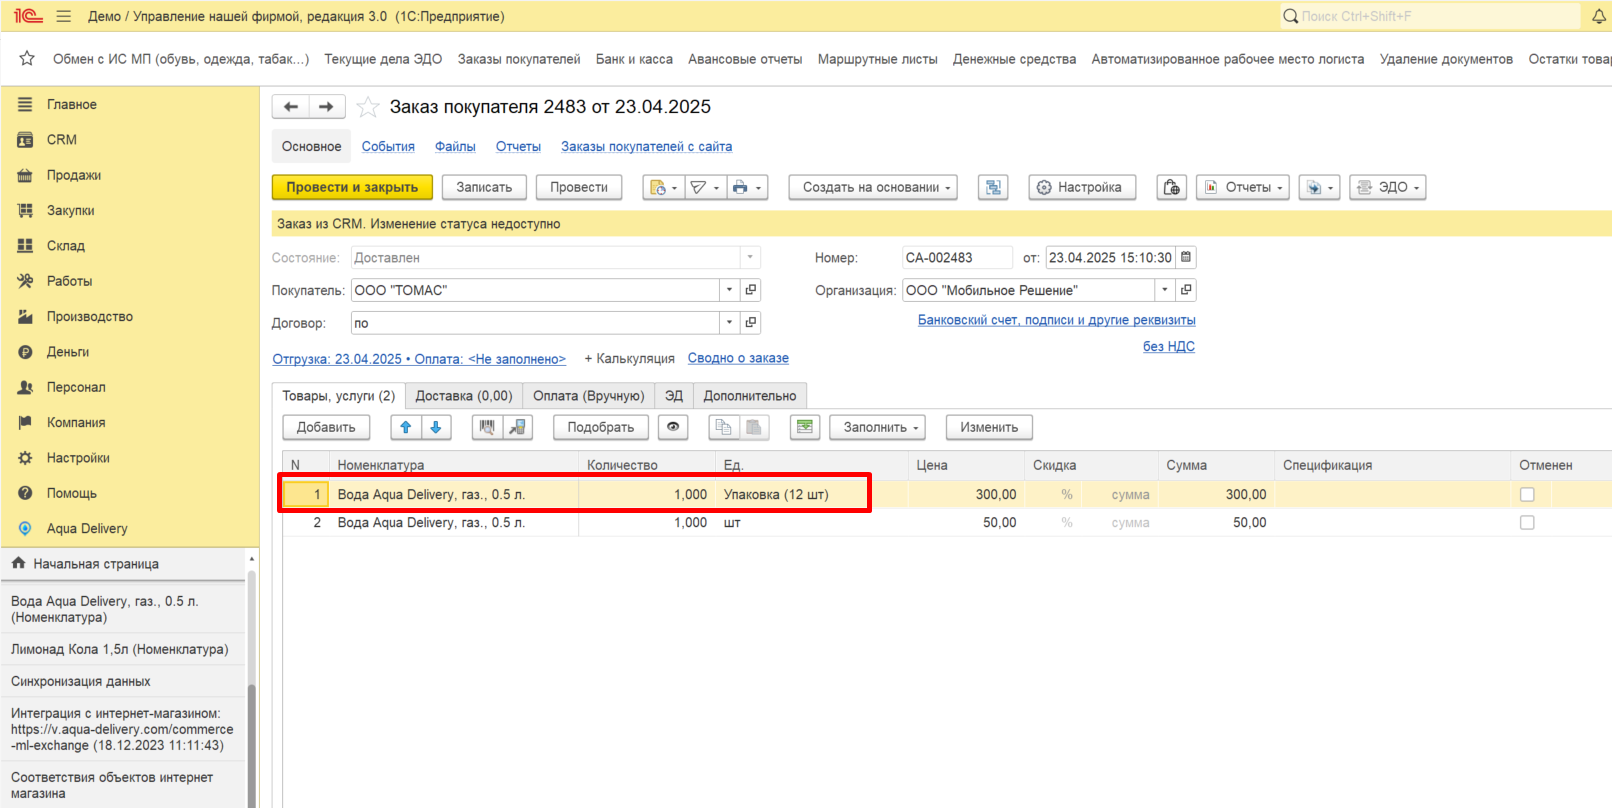Toggle the eye visibility button

click(674, 427)
